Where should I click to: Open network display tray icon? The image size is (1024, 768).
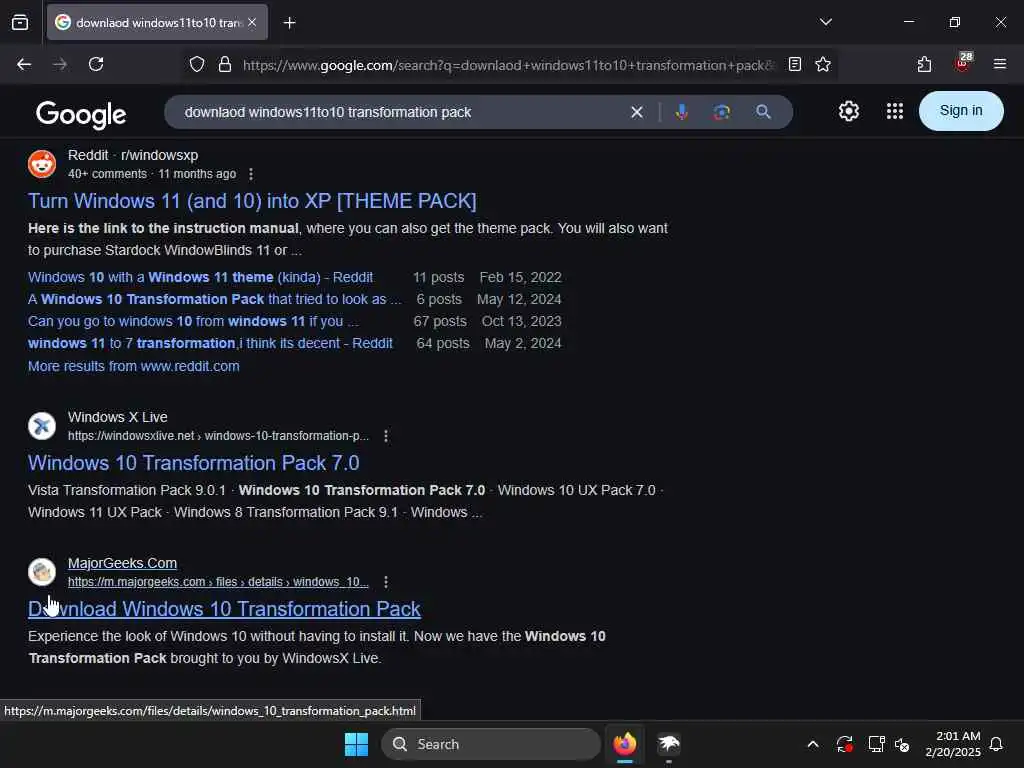[876, 744]
